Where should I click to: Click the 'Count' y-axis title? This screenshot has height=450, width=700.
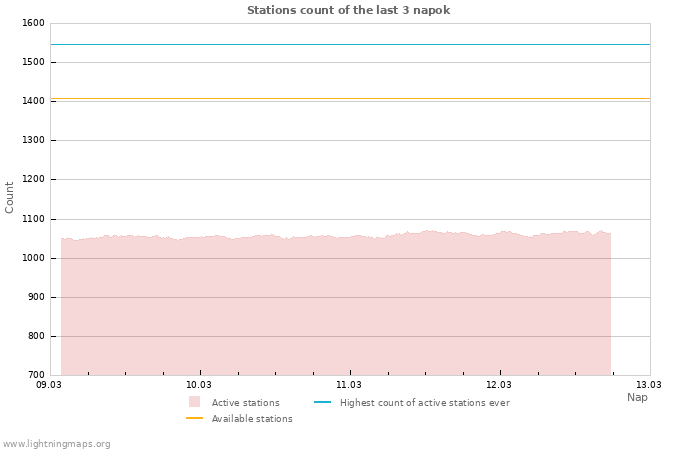pos(9,197)
